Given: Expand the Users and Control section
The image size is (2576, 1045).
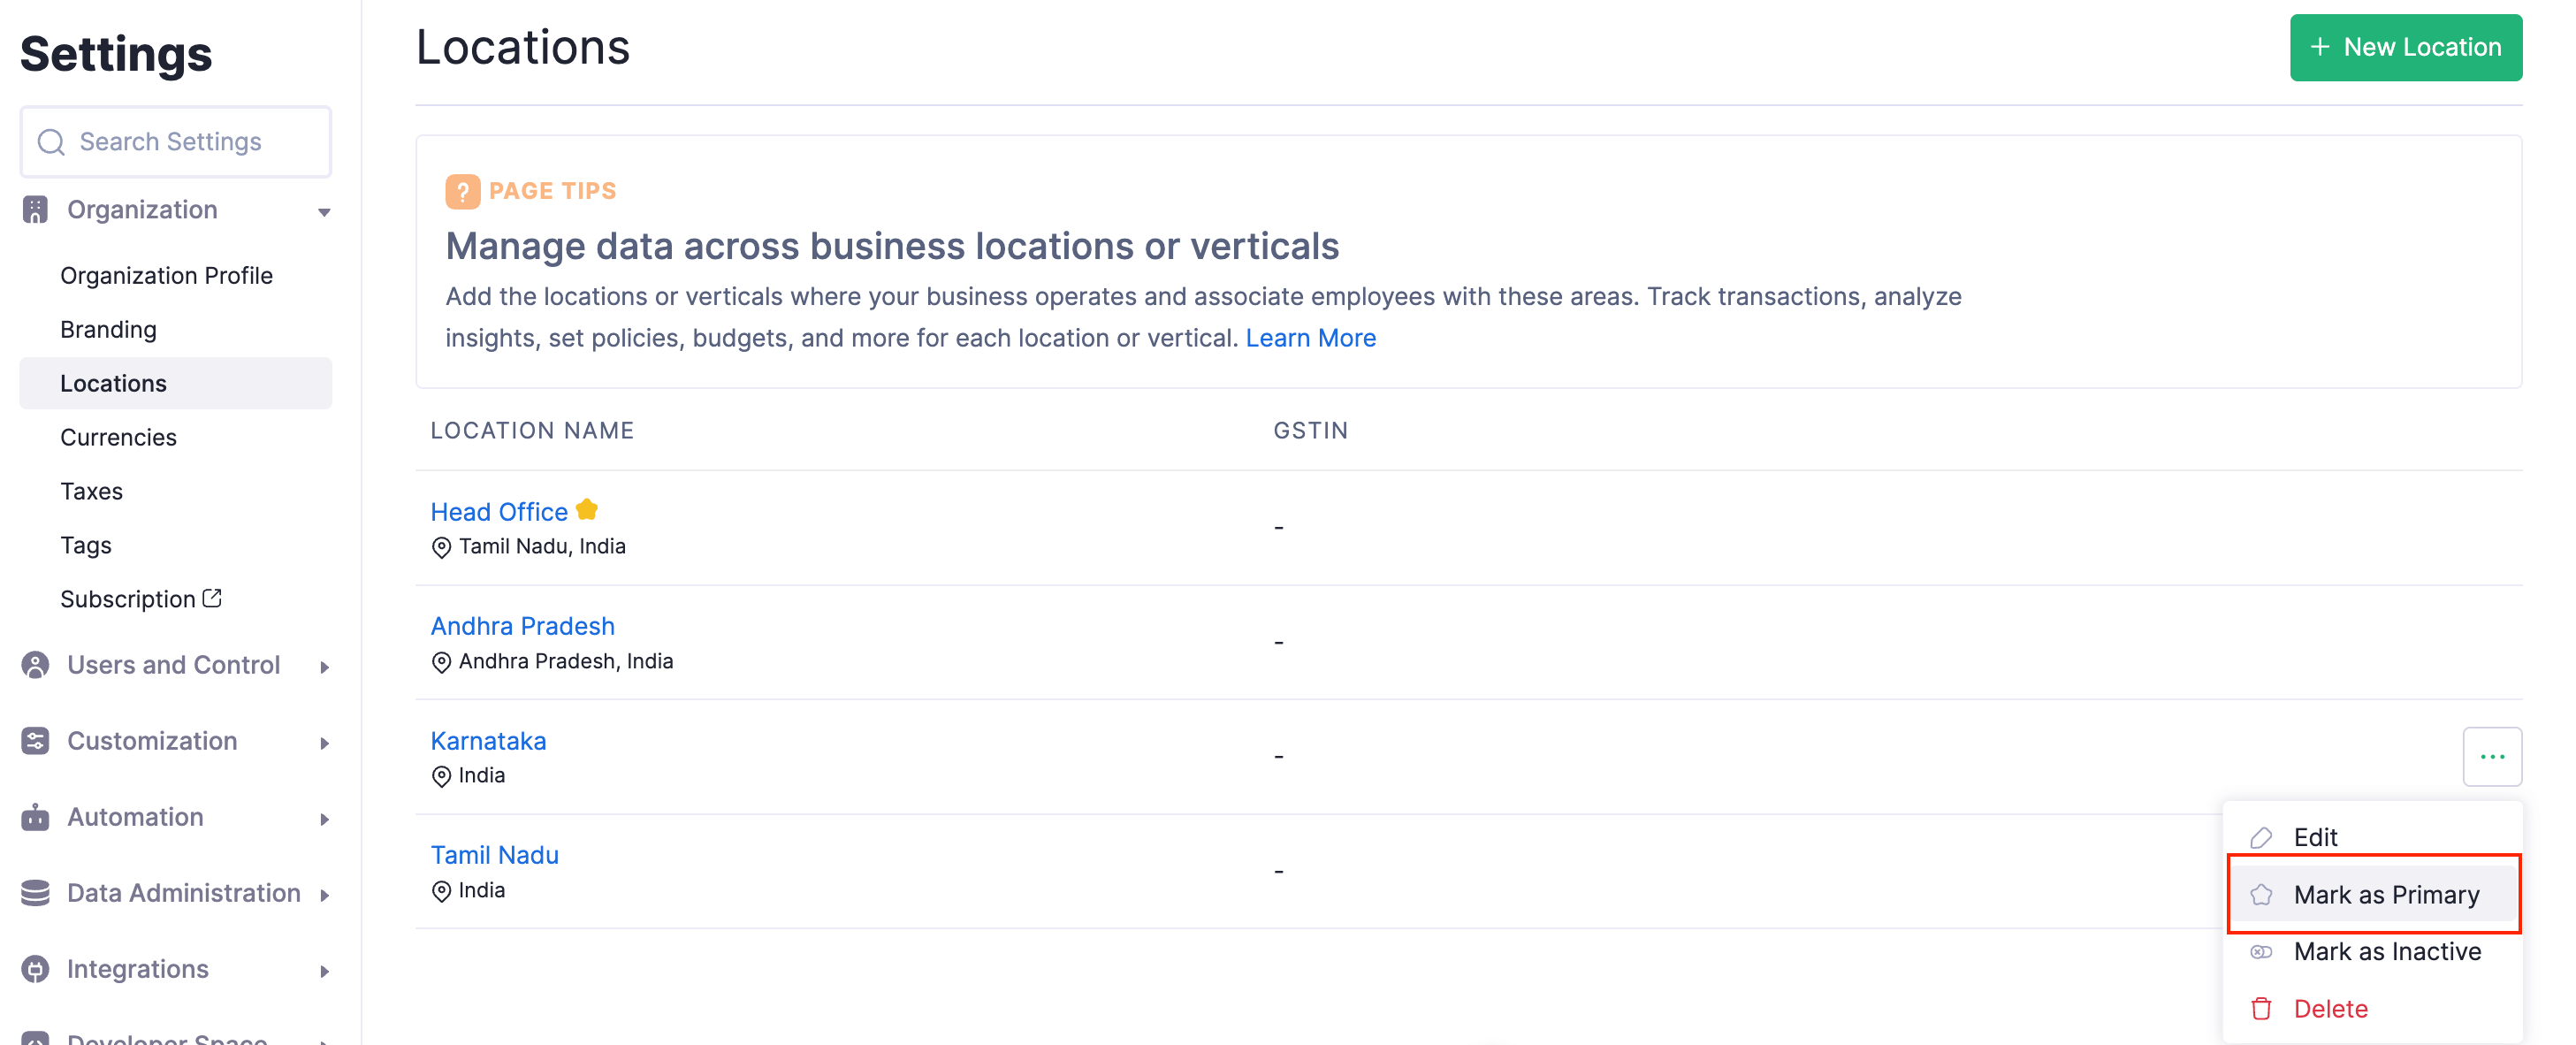Looking at the screenshot, I should pyautogui.click(x=324, y=667).
